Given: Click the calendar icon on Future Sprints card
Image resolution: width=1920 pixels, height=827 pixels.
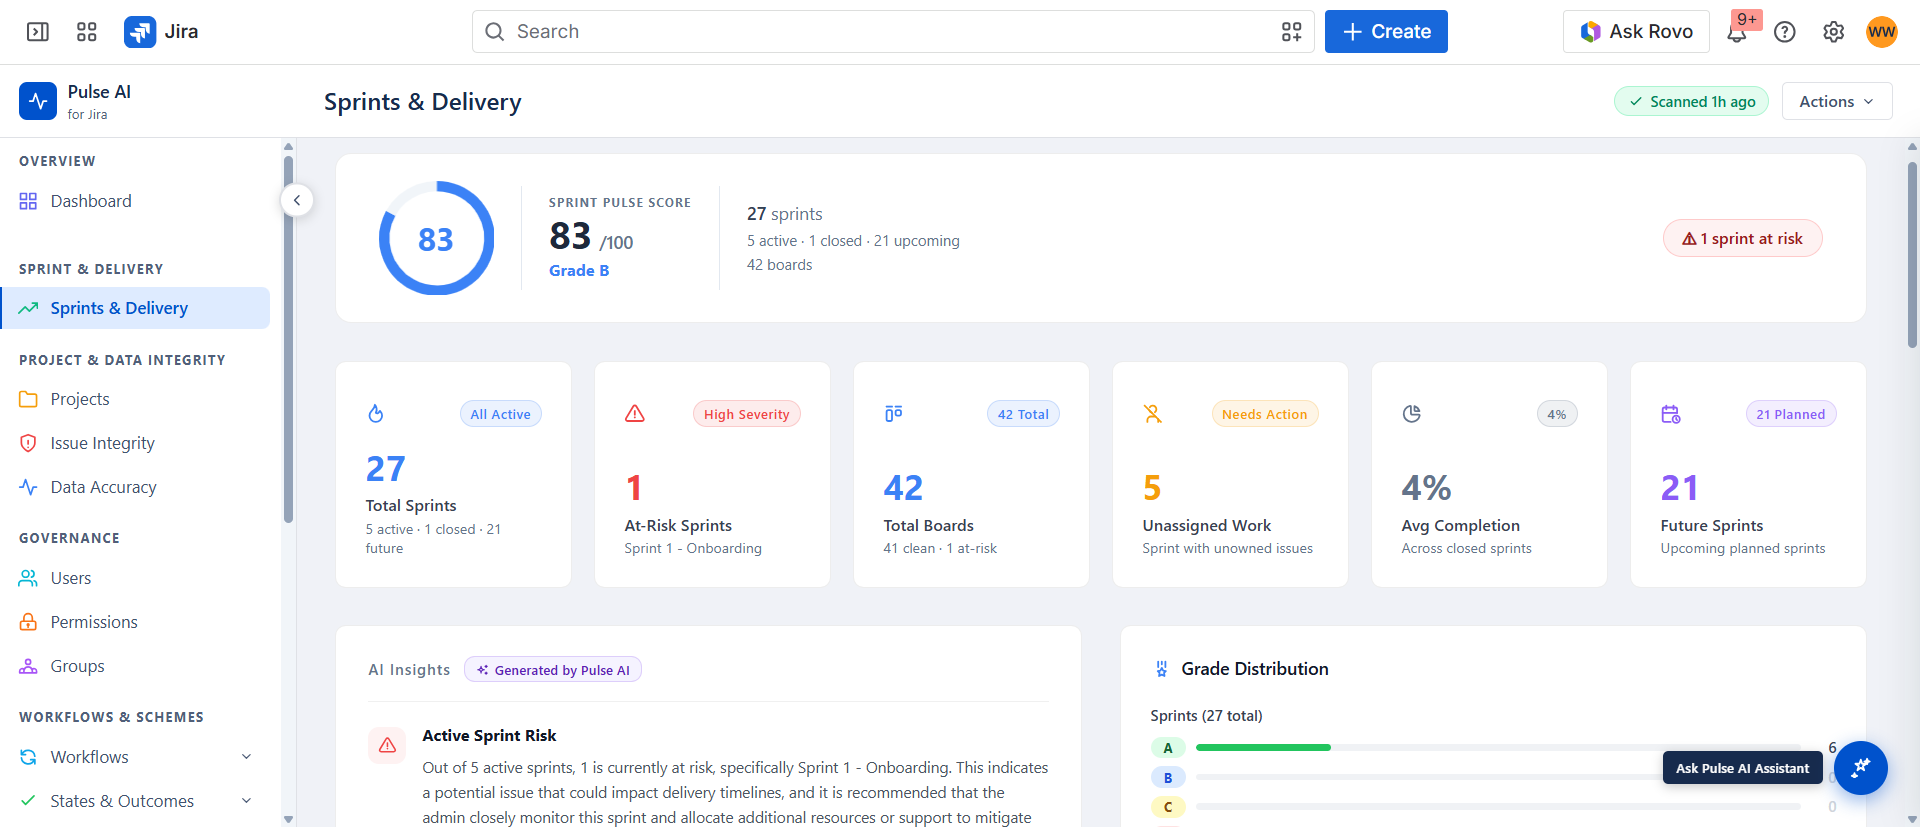Looking at the screenshot, I should tap(1671, 414).
